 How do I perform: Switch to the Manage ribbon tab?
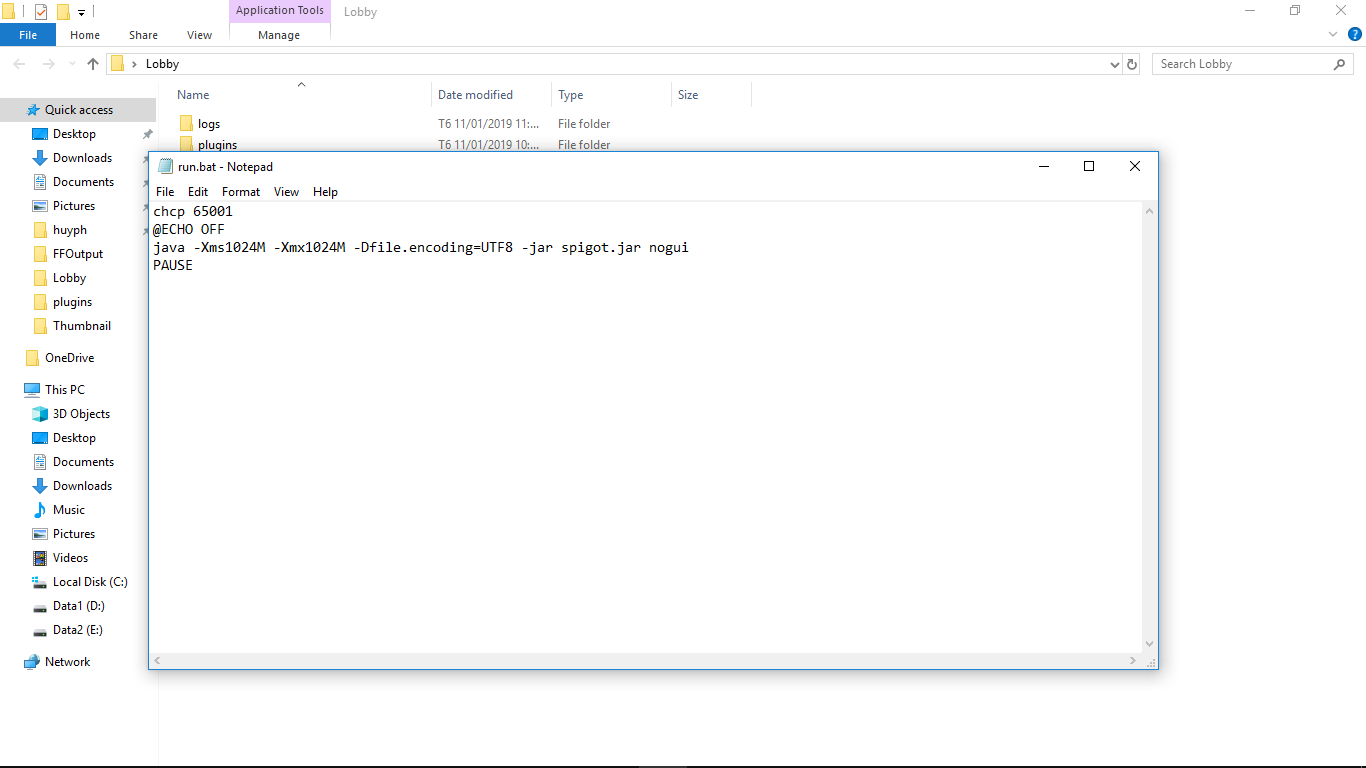(x=279, y=35)
